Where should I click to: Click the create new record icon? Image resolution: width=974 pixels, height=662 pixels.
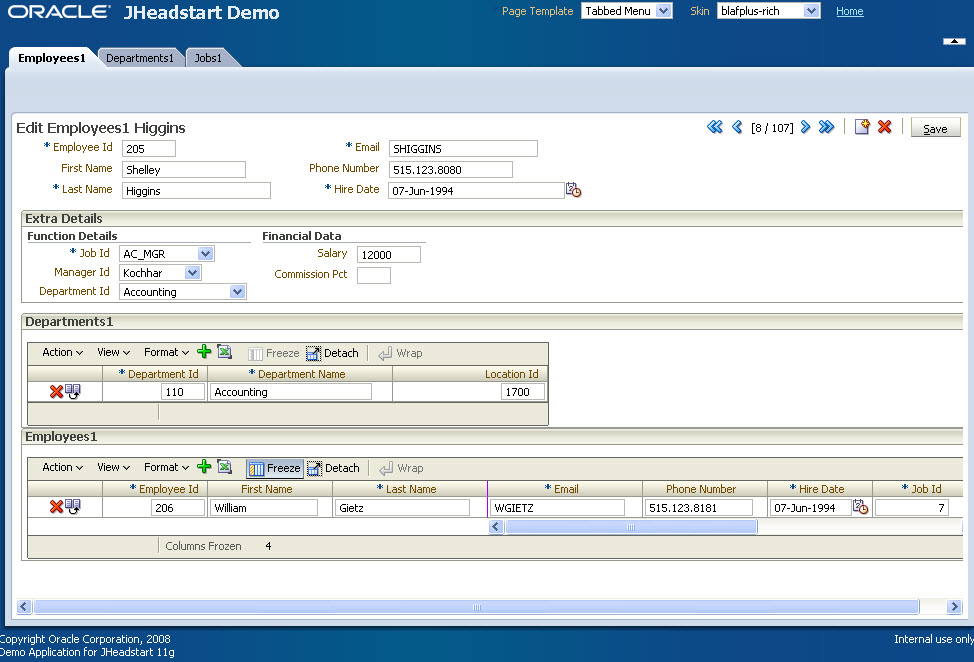tap(862, 127)
